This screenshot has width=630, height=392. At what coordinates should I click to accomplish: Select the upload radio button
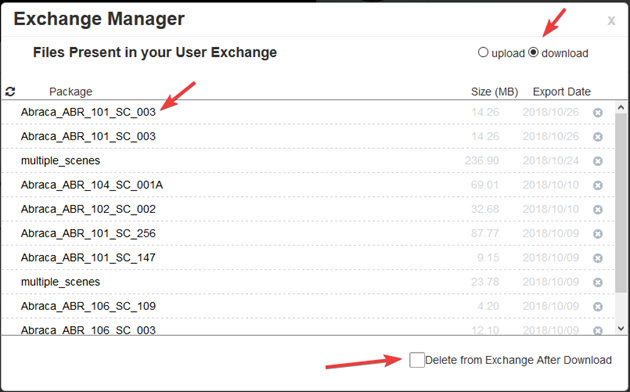point(483,52)
